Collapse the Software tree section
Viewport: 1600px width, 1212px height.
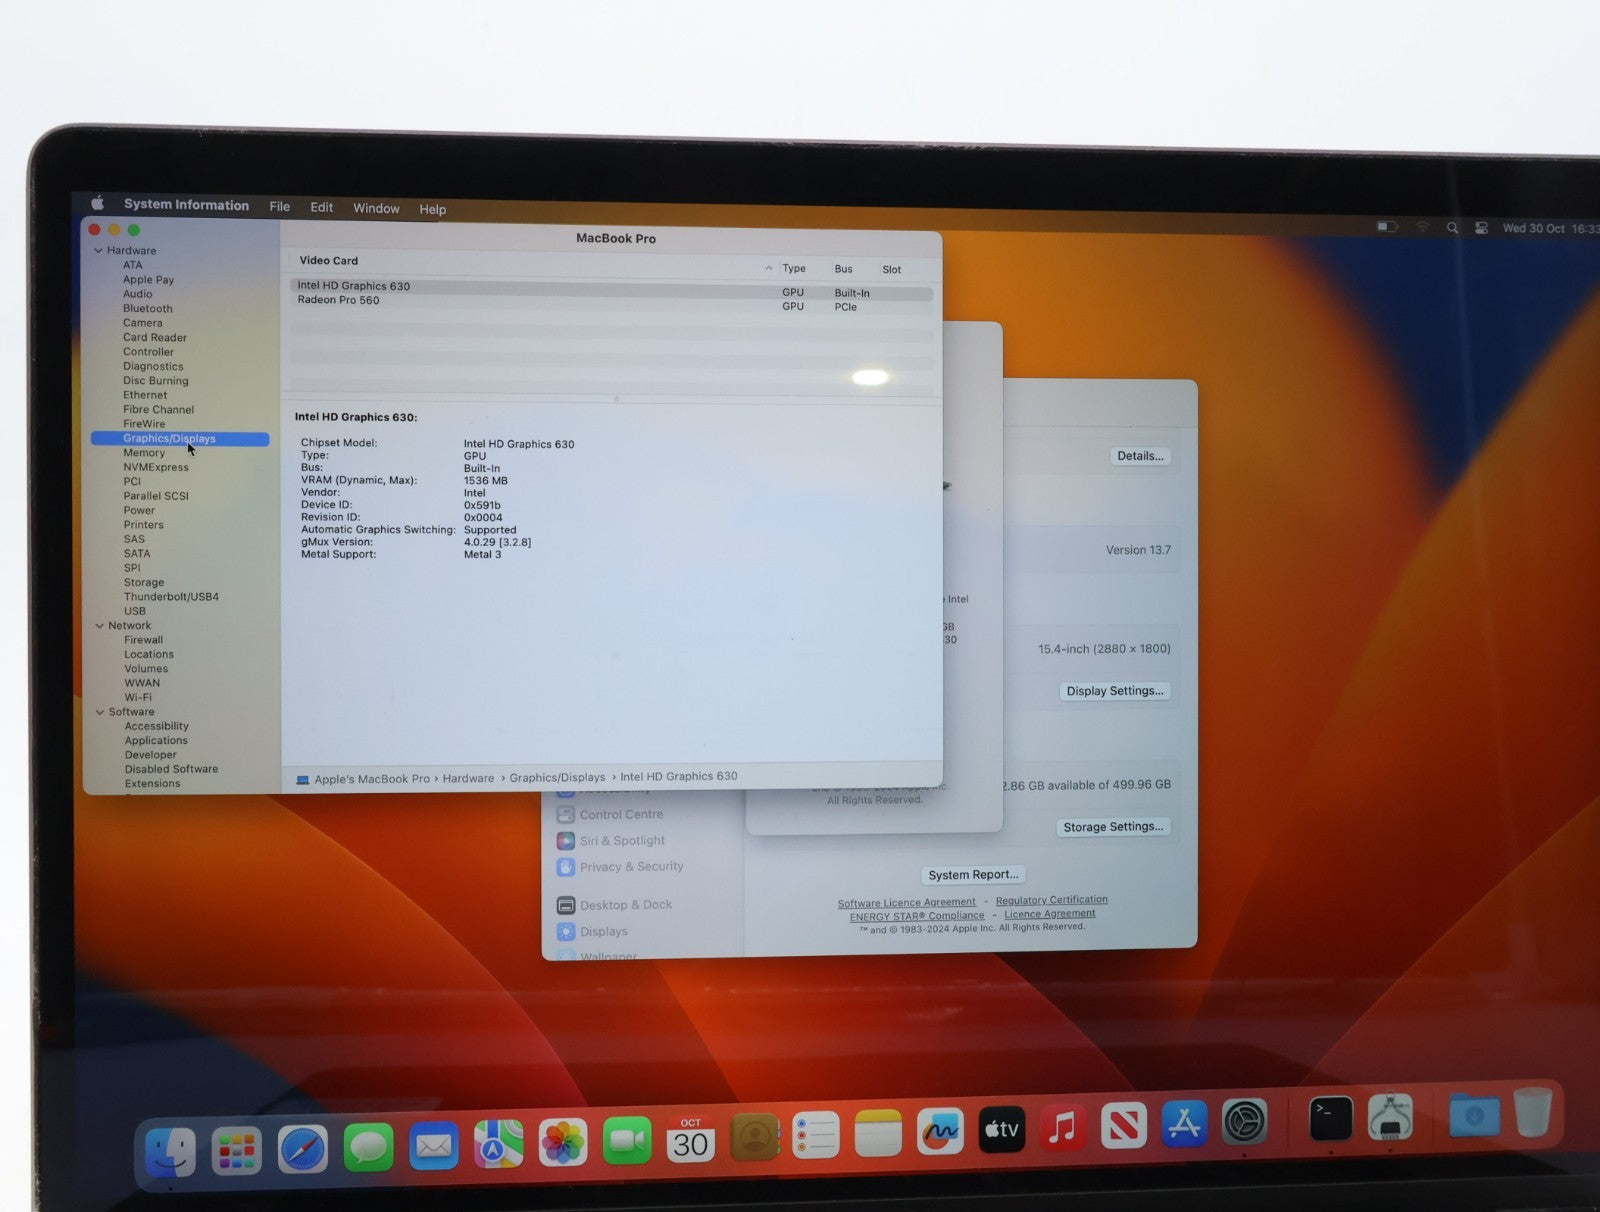coord(100,712)
